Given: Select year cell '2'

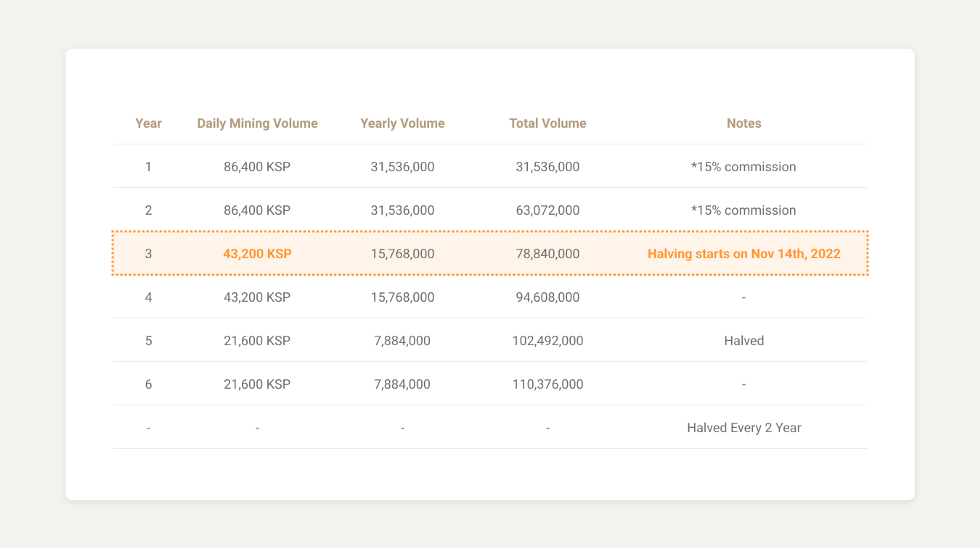Looking at the screenshot, I should tap(148, 211).
